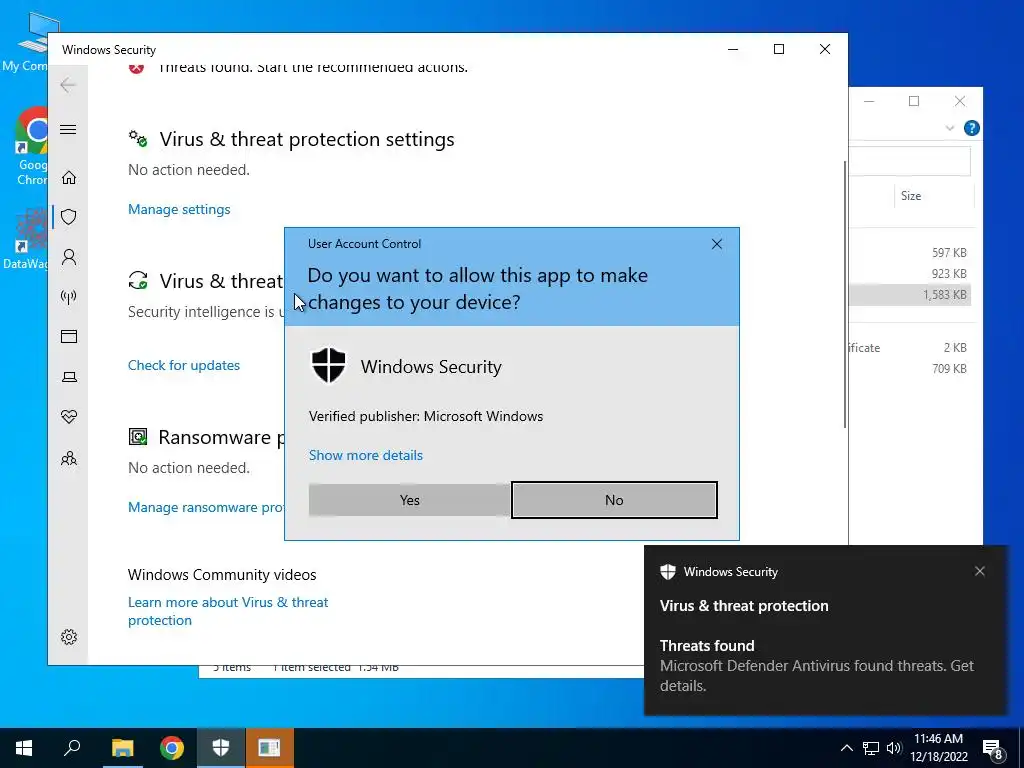Open the taskbar clock showing 11:46 AM
This screenshot has width=1024, height=768.
pos(938,748)
